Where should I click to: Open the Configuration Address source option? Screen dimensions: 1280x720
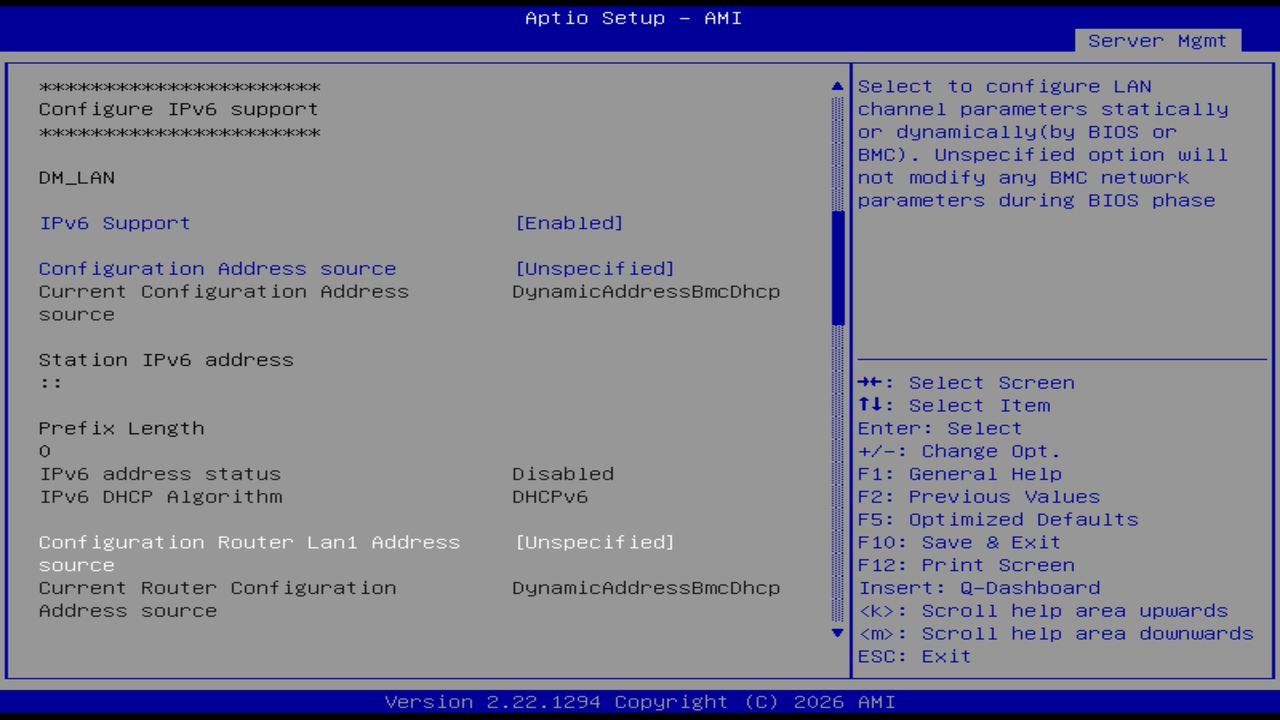point(217,268)
